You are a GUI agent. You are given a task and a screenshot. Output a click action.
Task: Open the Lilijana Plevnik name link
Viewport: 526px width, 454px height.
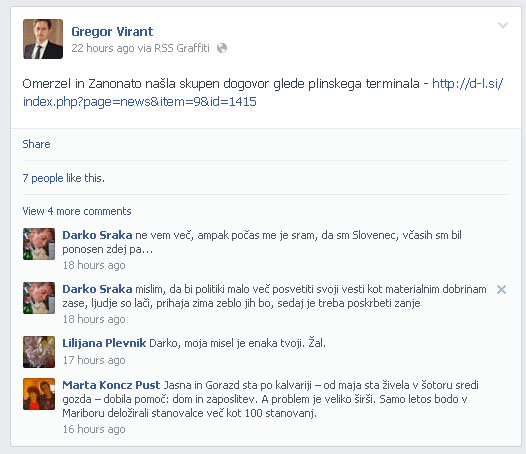(x=104, y=343)
